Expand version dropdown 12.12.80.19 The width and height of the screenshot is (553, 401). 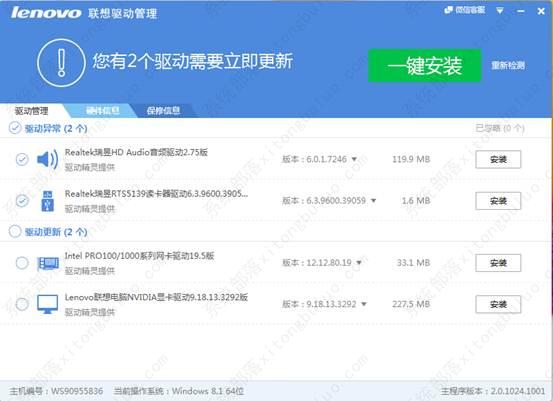pos(359,263)
